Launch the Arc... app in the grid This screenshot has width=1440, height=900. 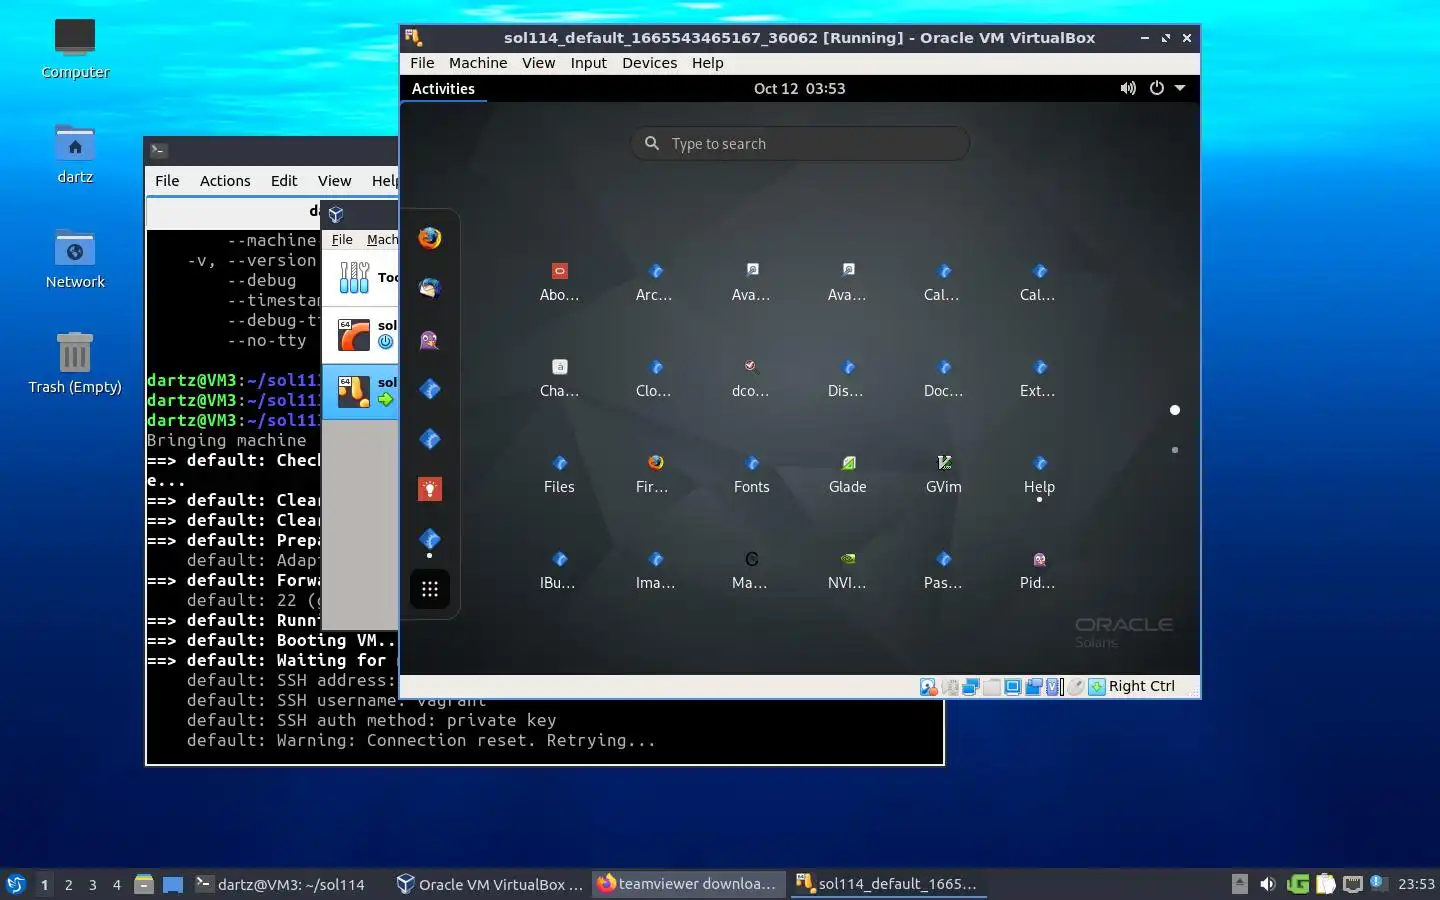point(655,282)
